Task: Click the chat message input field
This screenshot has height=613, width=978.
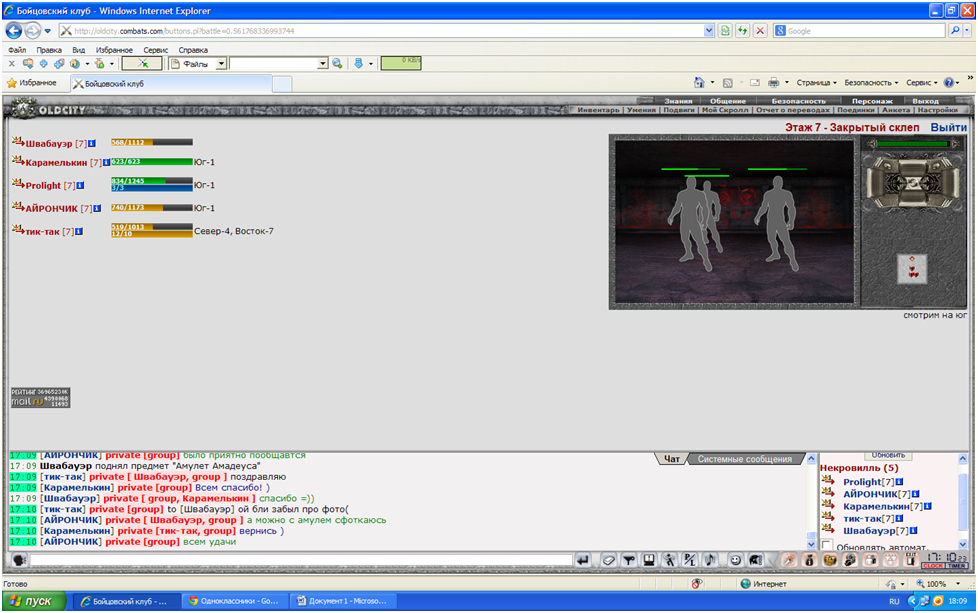Action: click(301, 560)
